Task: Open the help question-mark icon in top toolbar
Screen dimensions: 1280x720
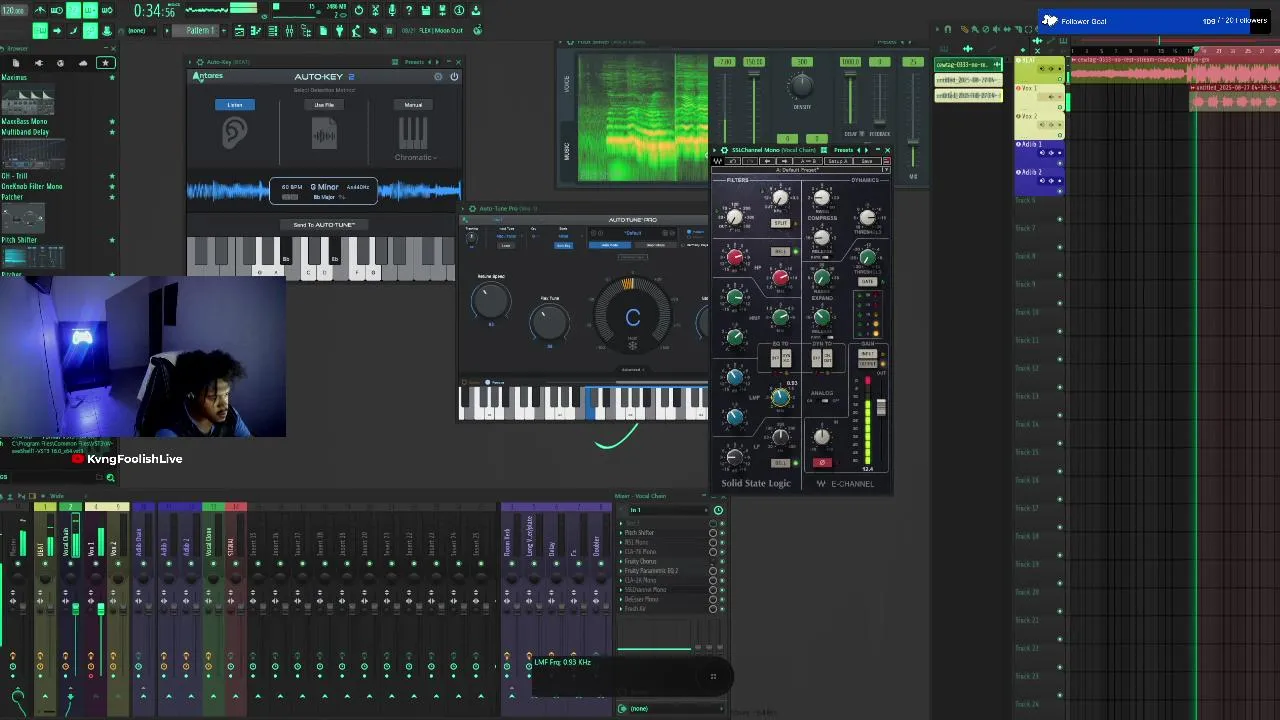Action: tap(408, 10)
